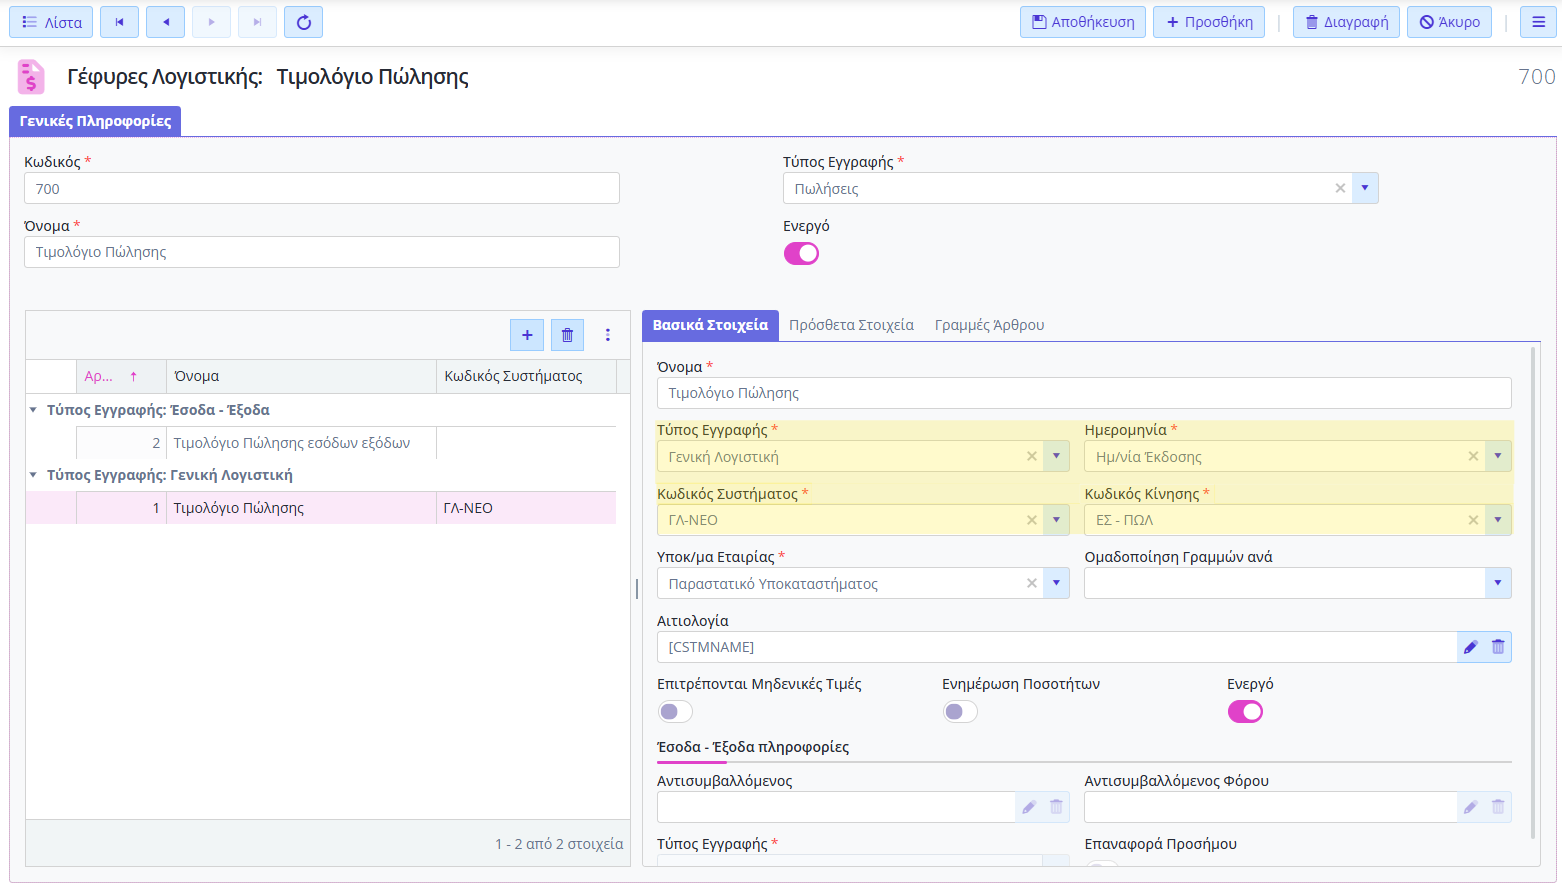Screen dimensions: 1562x892
Task: Open the Γραμμές Άρθρου tab
Action: tap(989, 325)
